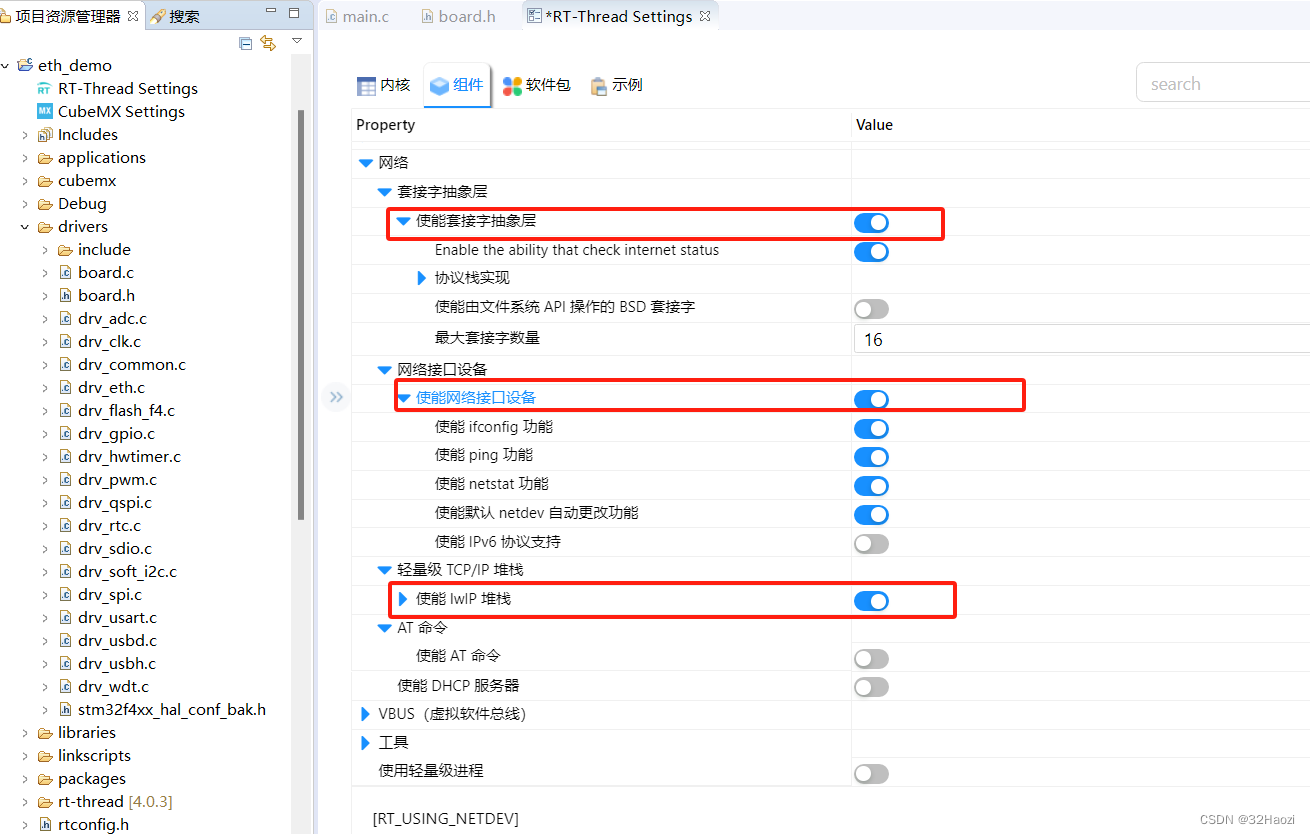Click the collapse all icon in explorer toolbar
Screen dimensions: 1310x834
point(246,43)
